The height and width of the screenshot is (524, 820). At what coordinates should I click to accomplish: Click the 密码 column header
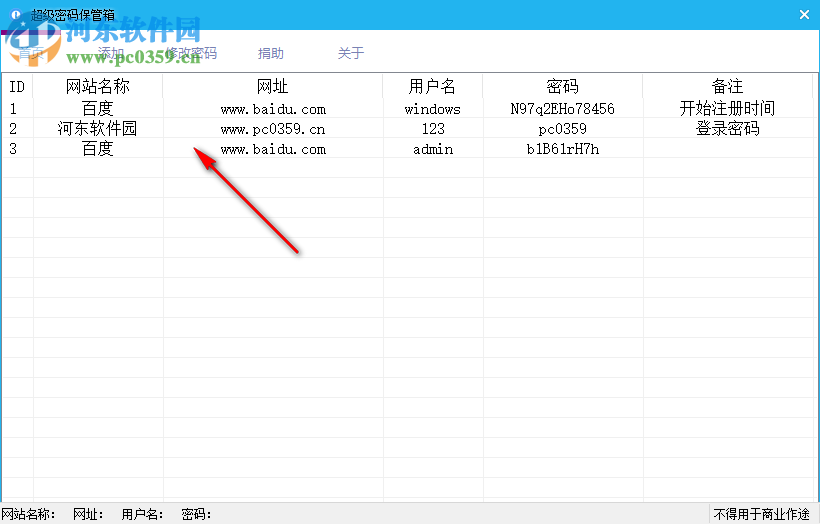click(563, 86)
